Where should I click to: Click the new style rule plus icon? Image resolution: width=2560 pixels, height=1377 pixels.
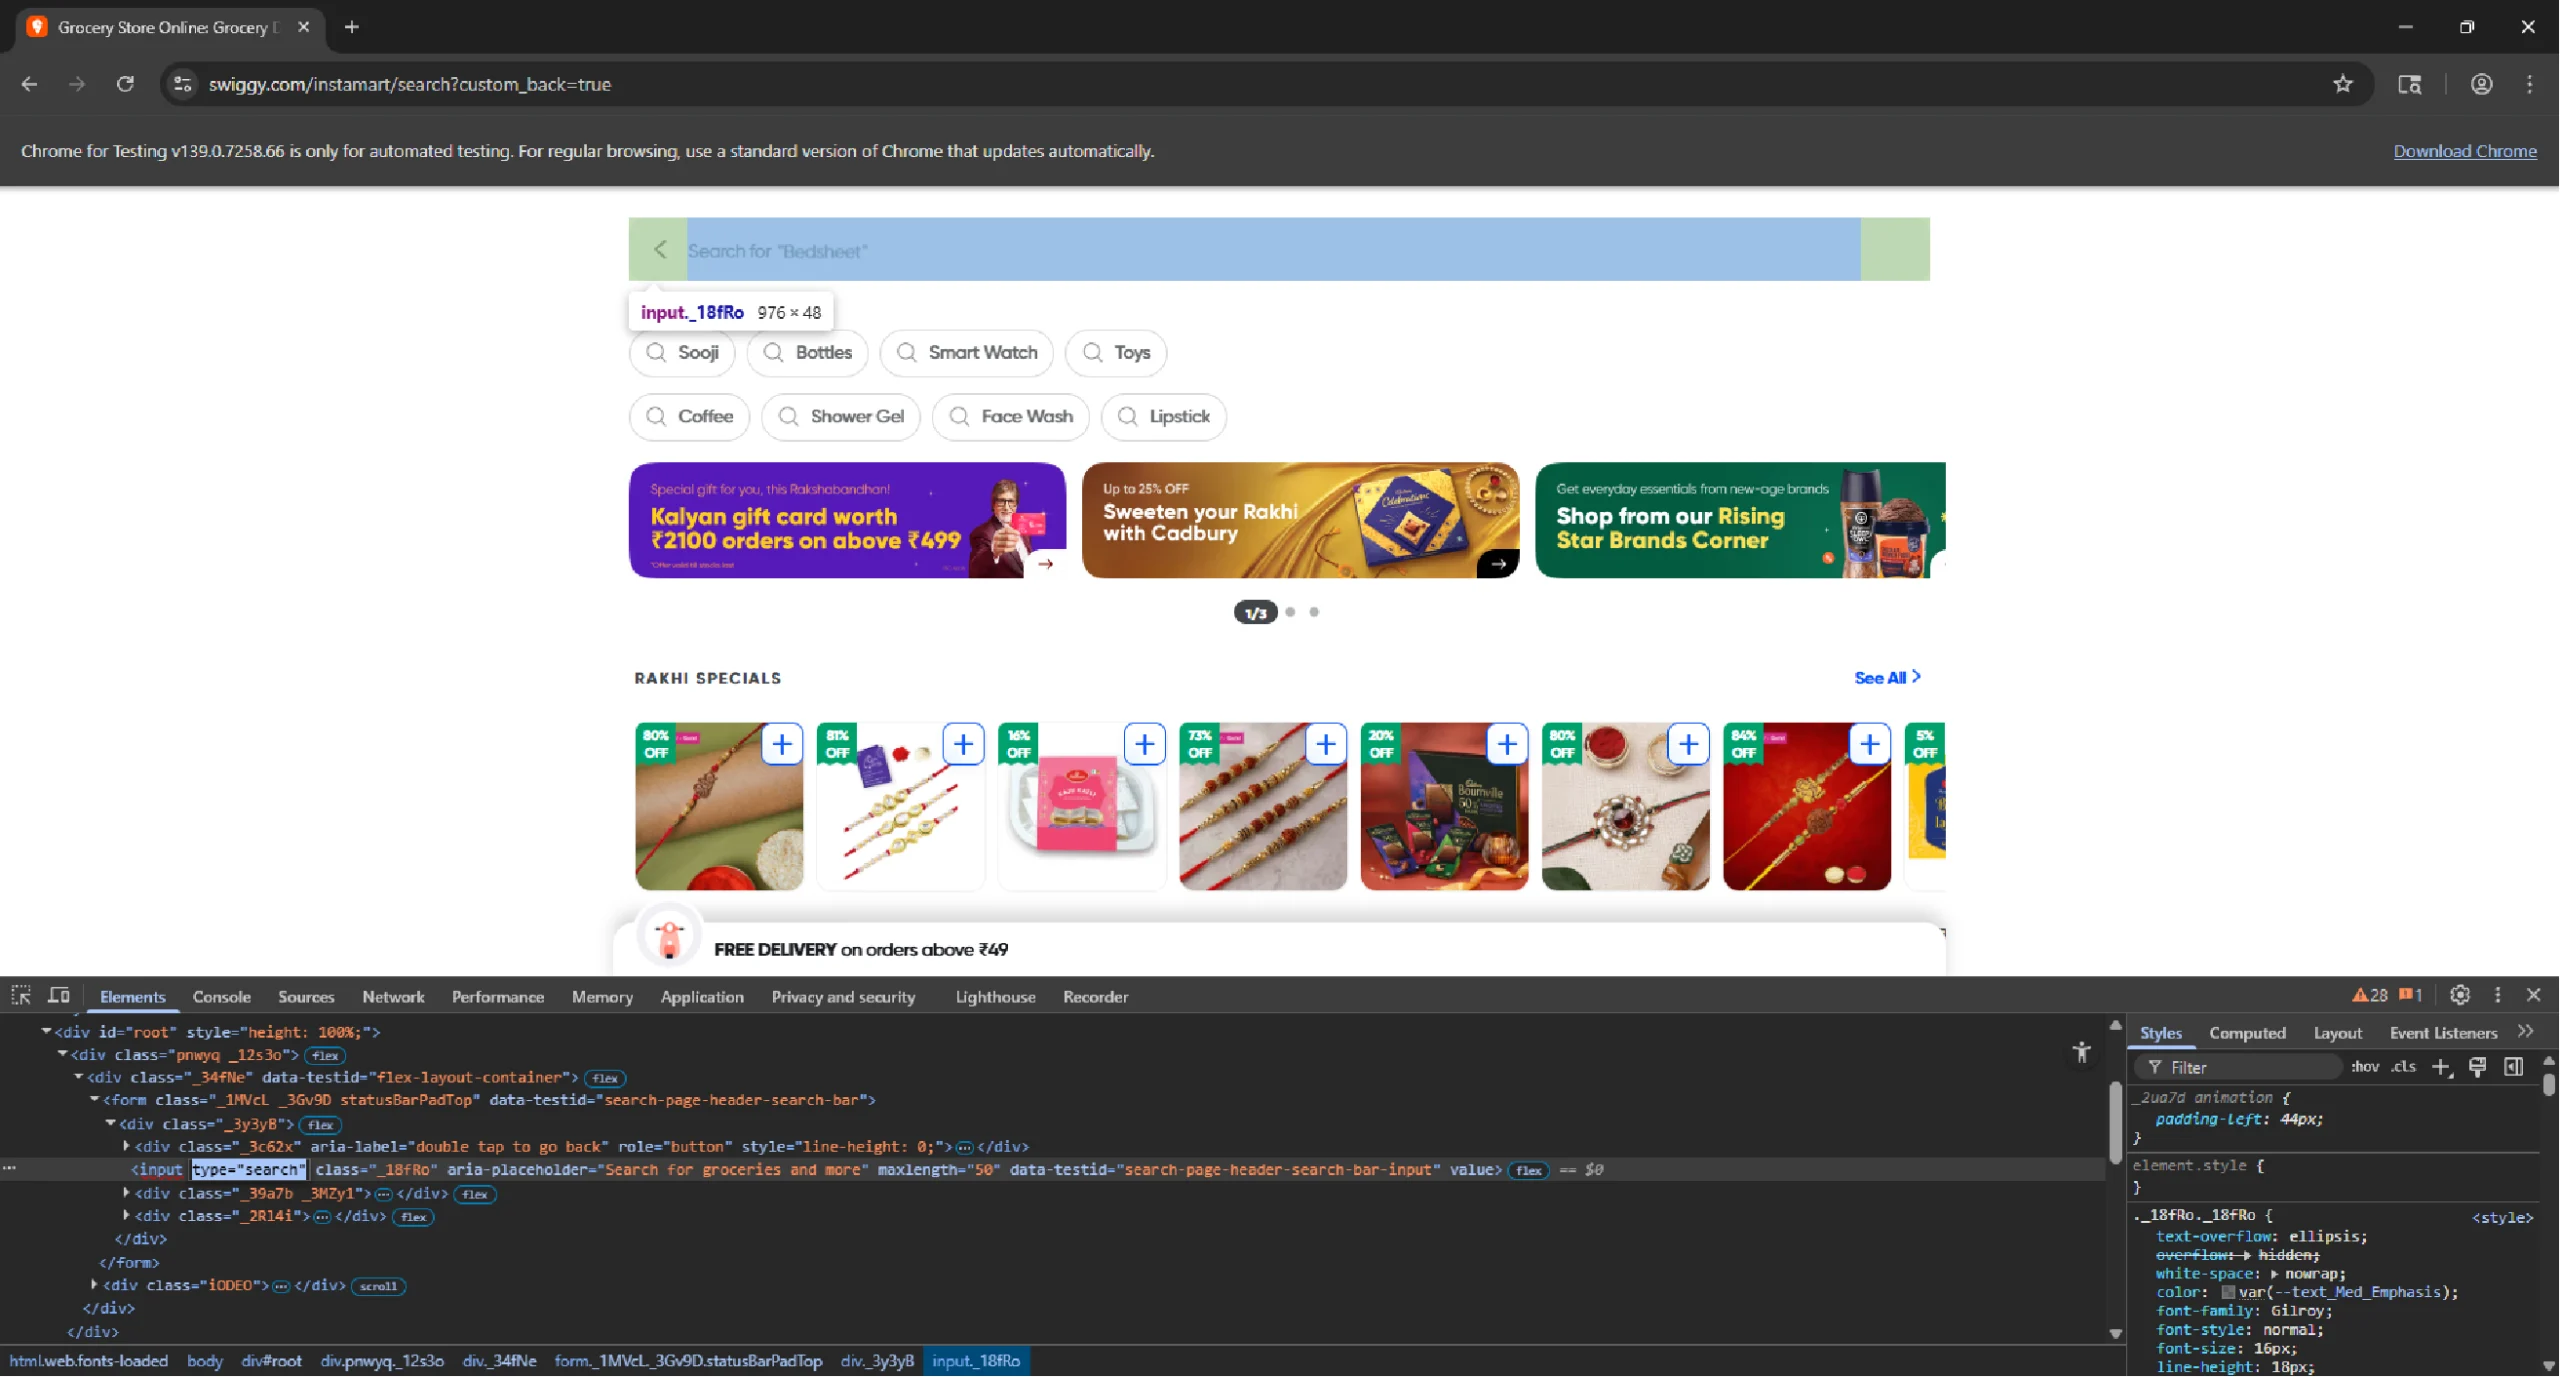[x=2441, y=1068]
